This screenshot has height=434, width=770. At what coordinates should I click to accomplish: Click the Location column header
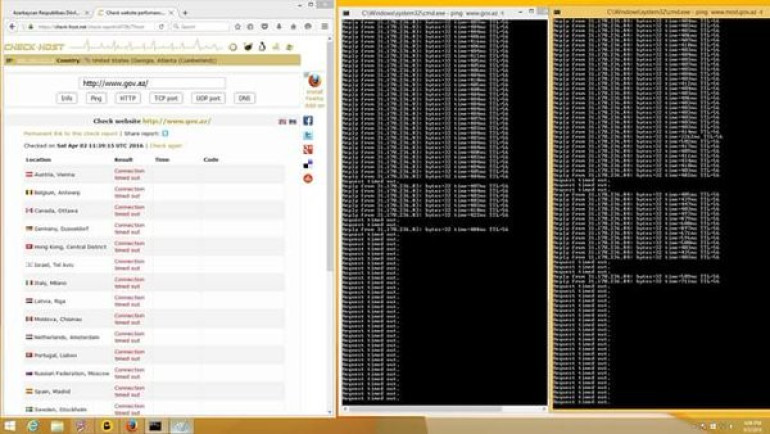(38, 160)
